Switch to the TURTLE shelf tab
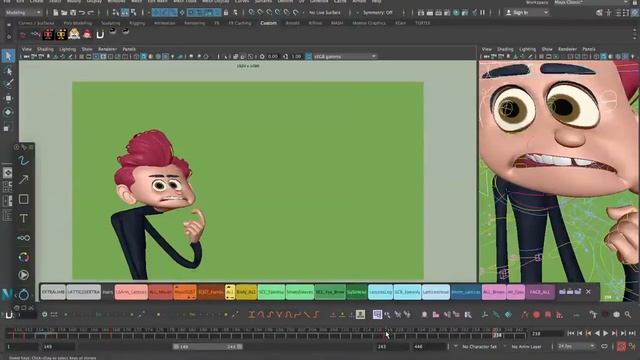 click(x=422, y=23)
